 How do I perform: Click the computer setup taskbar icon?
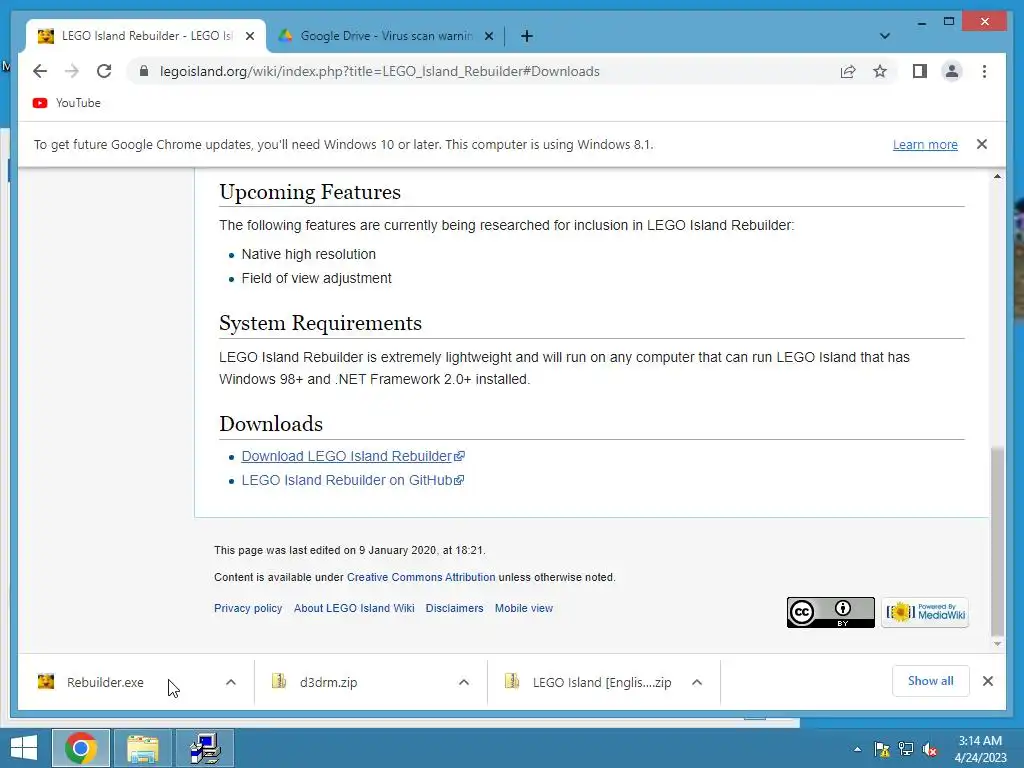tap(205, 748)
